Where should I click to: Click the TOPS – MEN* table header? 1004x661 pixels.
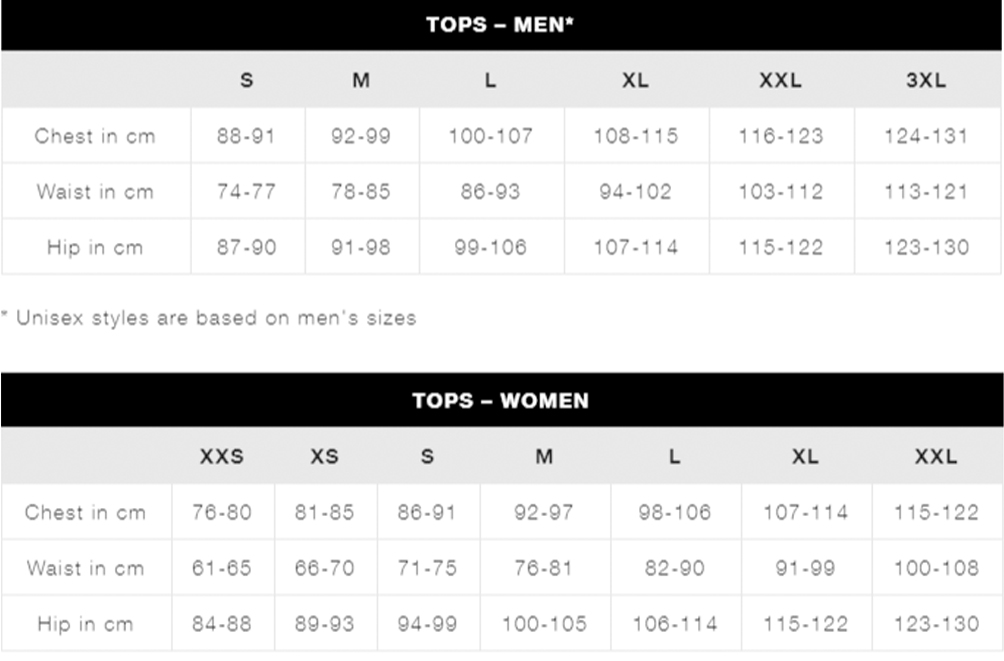coord(500,25)
